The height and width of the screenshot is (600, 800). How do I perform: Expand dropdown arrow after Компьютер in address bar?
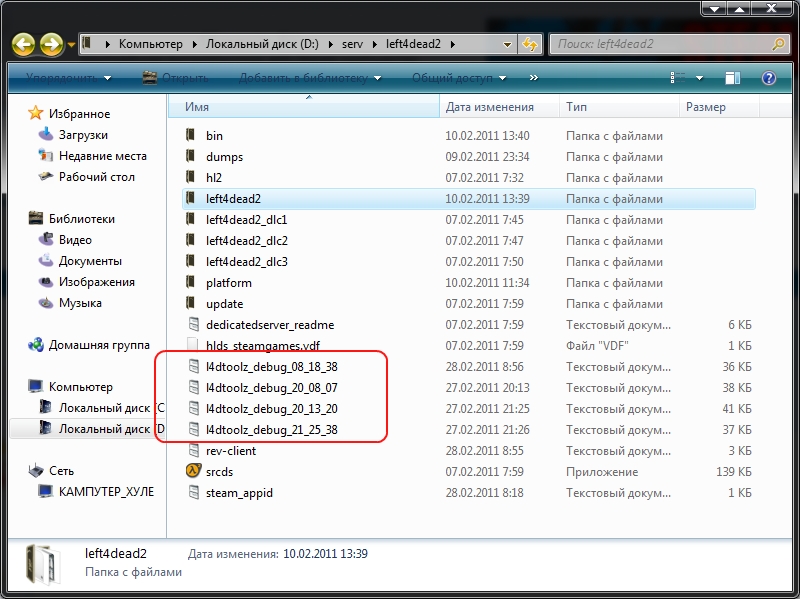pos(194,44)
